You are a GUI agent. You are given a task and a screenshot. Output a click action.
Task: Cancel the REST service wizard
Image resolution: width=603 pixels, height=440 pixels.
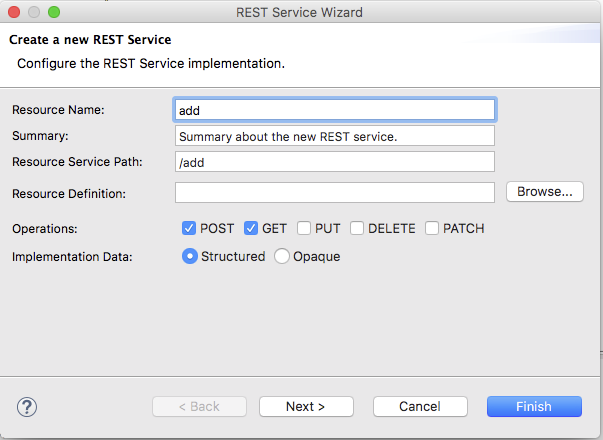[420, 407]
